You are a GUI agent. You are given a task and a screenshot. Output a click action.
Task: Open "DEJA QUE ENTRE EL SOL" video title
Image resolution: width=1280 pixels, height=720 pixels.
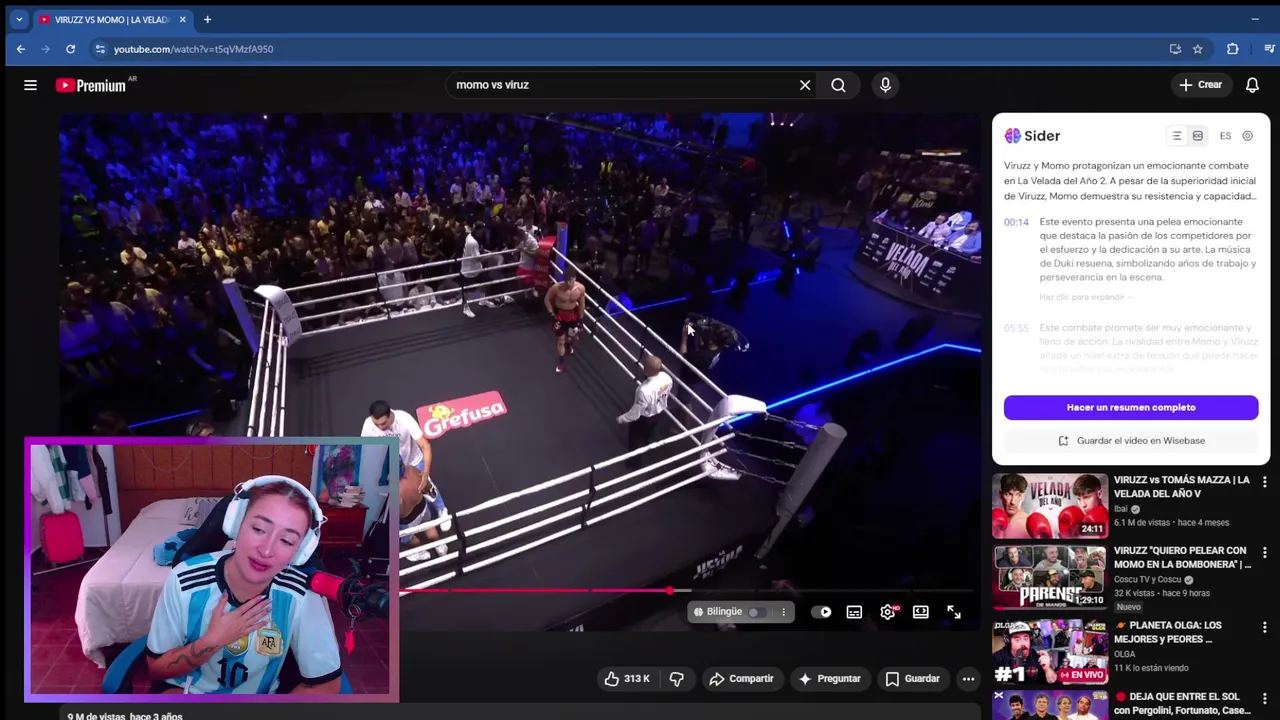click(x=1182, y=703)
